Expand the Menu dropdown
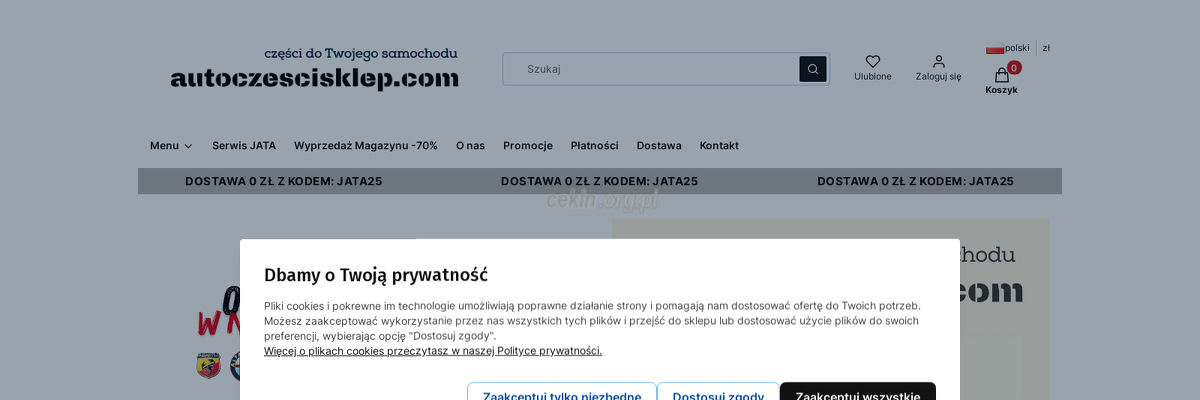The height and width of the screenshot is (400, 1200). tap(171, 145)
